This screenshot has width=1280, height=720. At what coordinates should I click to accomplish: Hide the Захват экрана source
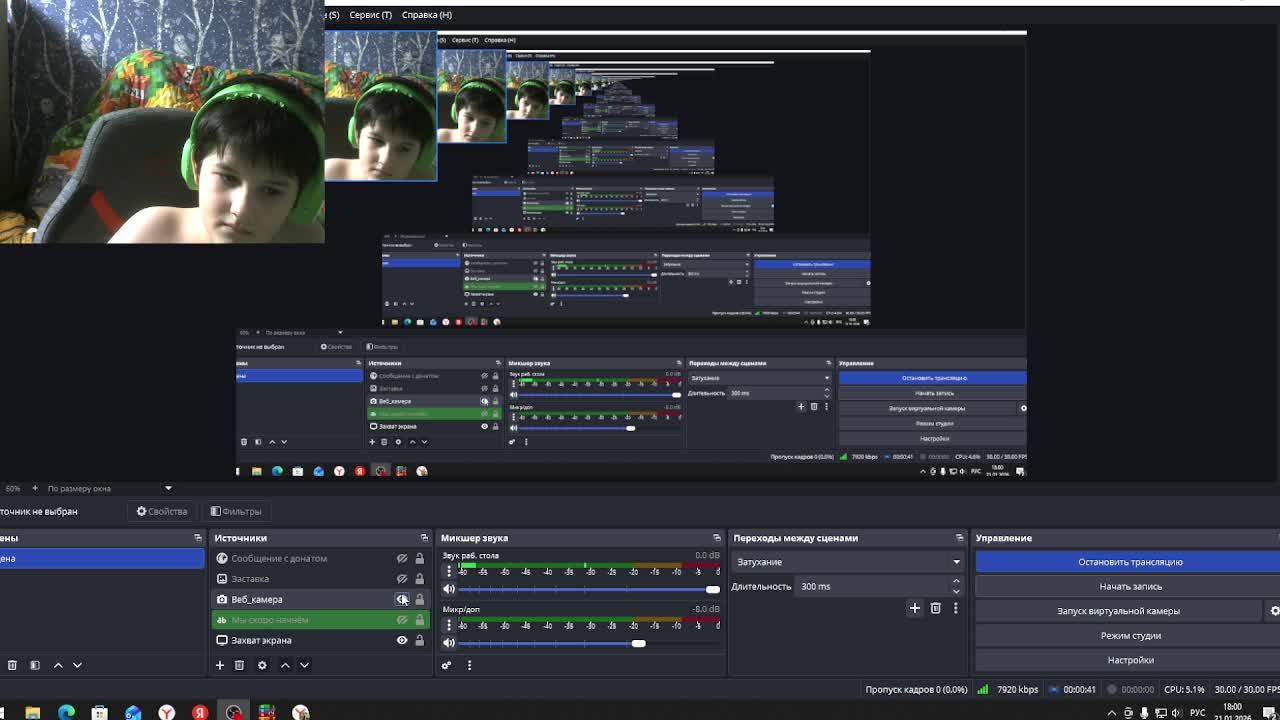(x=402, y=640)
